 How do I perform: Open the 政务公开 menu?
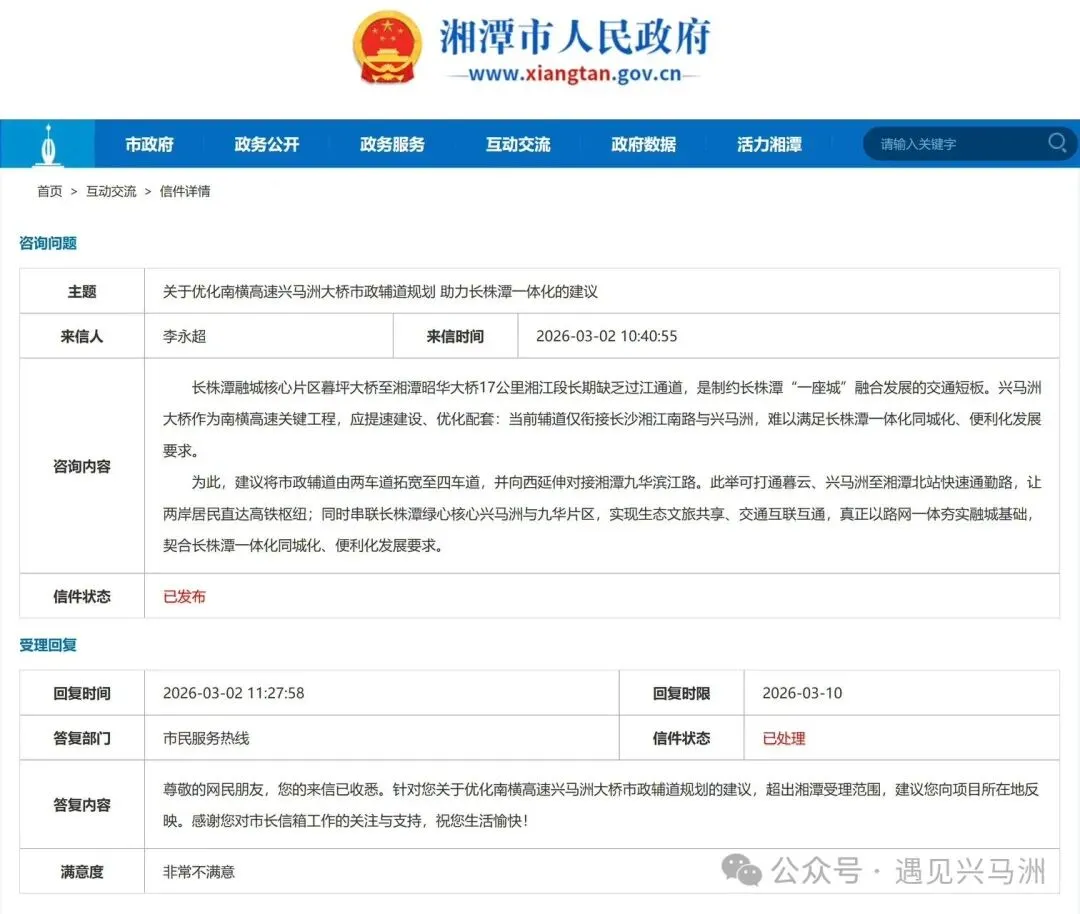click(x=267, y=144)
